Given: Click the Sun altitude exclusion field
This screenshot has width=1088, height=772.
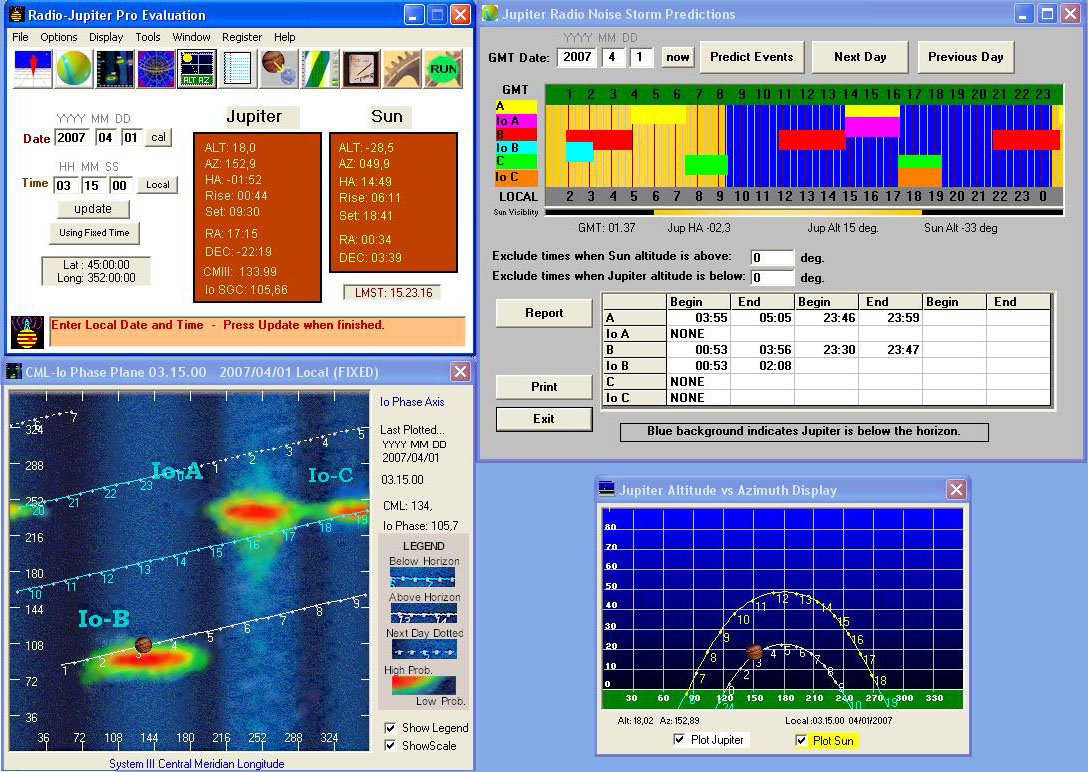Looking at the screenshot, I should click(x=772, y=257).
